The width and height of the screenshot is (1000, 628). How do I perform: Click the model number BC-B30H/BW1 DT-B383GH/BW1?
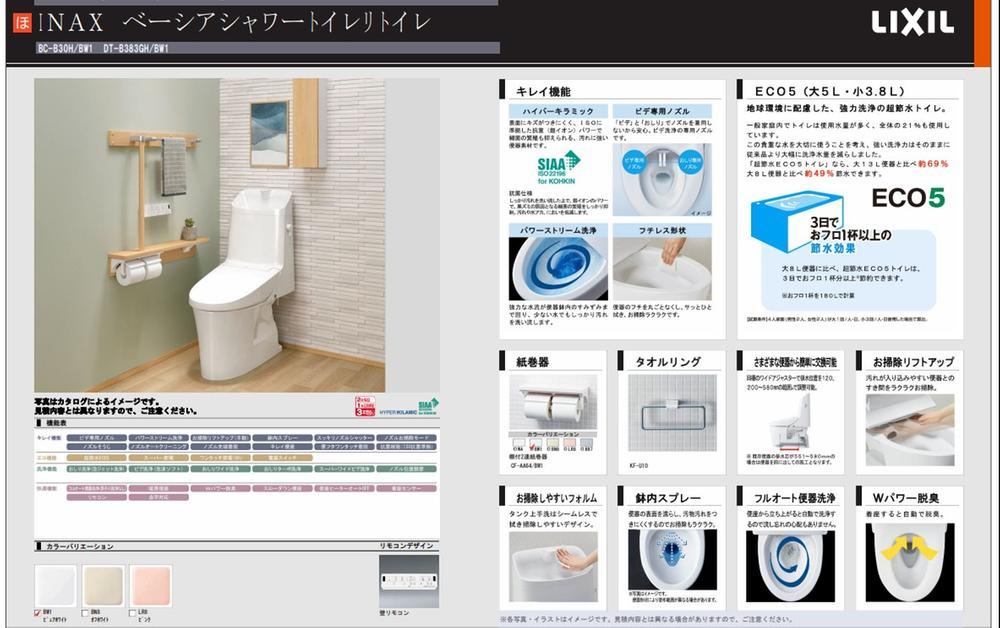tap(103, 48)
